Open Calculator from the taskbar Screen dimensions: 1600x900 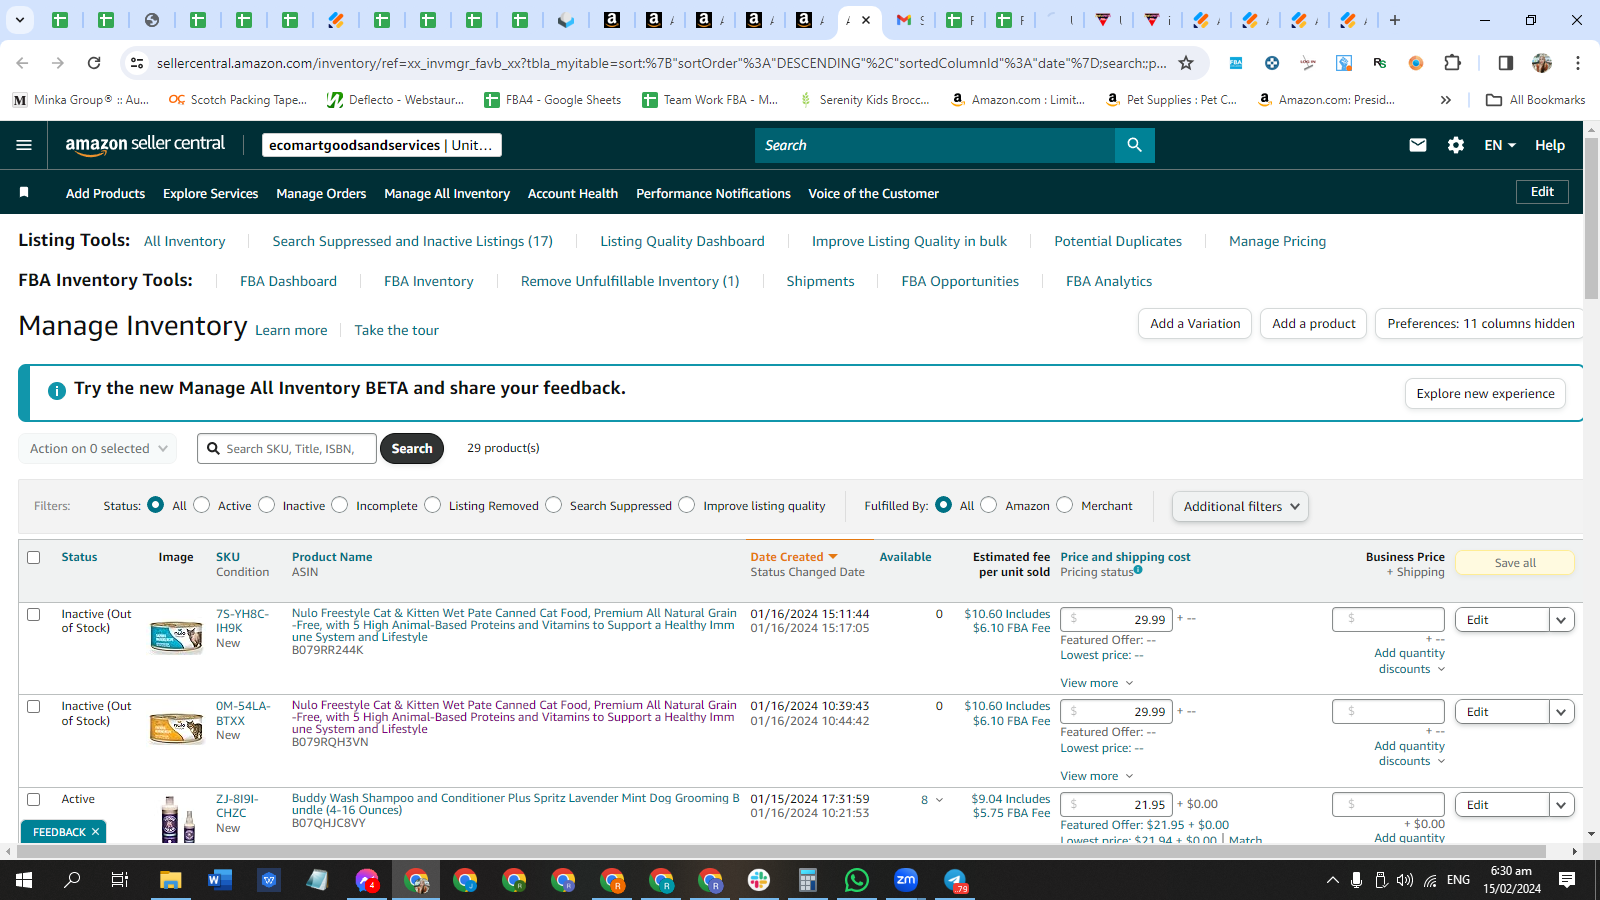point(808,880)
